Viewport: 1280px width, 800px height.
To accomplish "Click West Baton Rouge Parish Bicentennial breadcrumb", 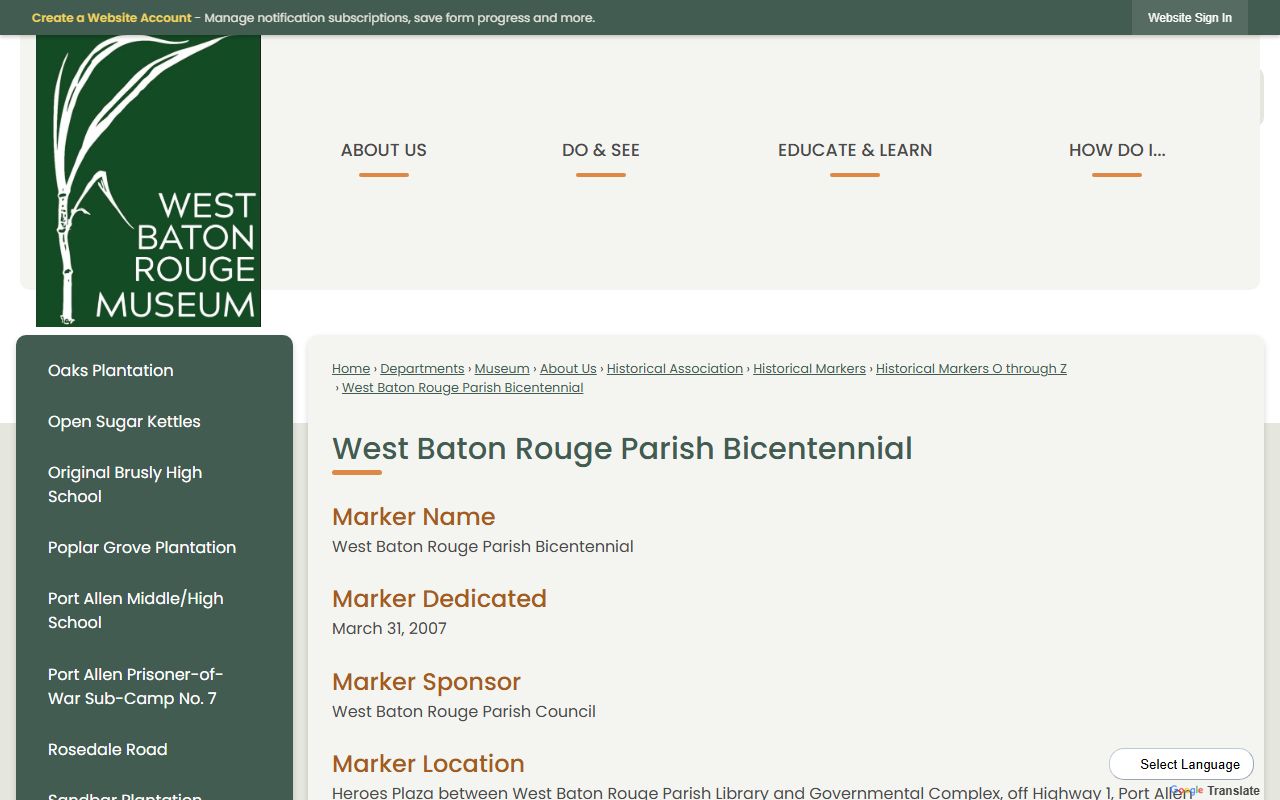I will click(463, 388).
